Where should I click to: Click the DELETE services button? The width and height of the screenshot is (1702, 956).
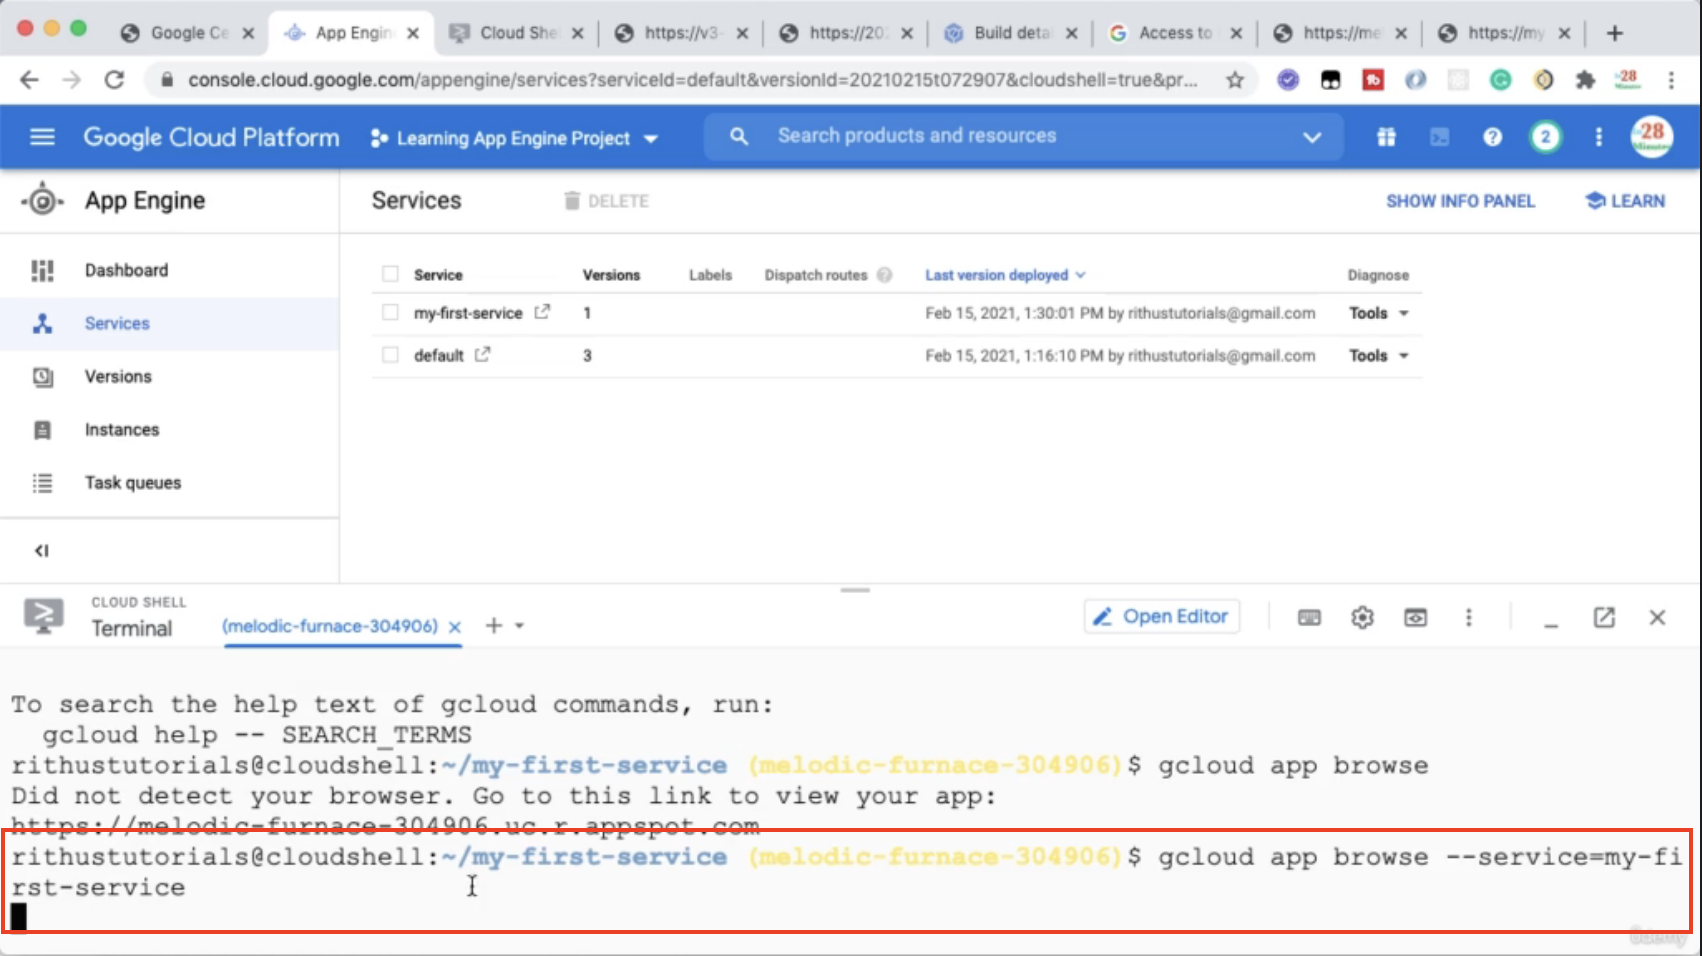607,201
